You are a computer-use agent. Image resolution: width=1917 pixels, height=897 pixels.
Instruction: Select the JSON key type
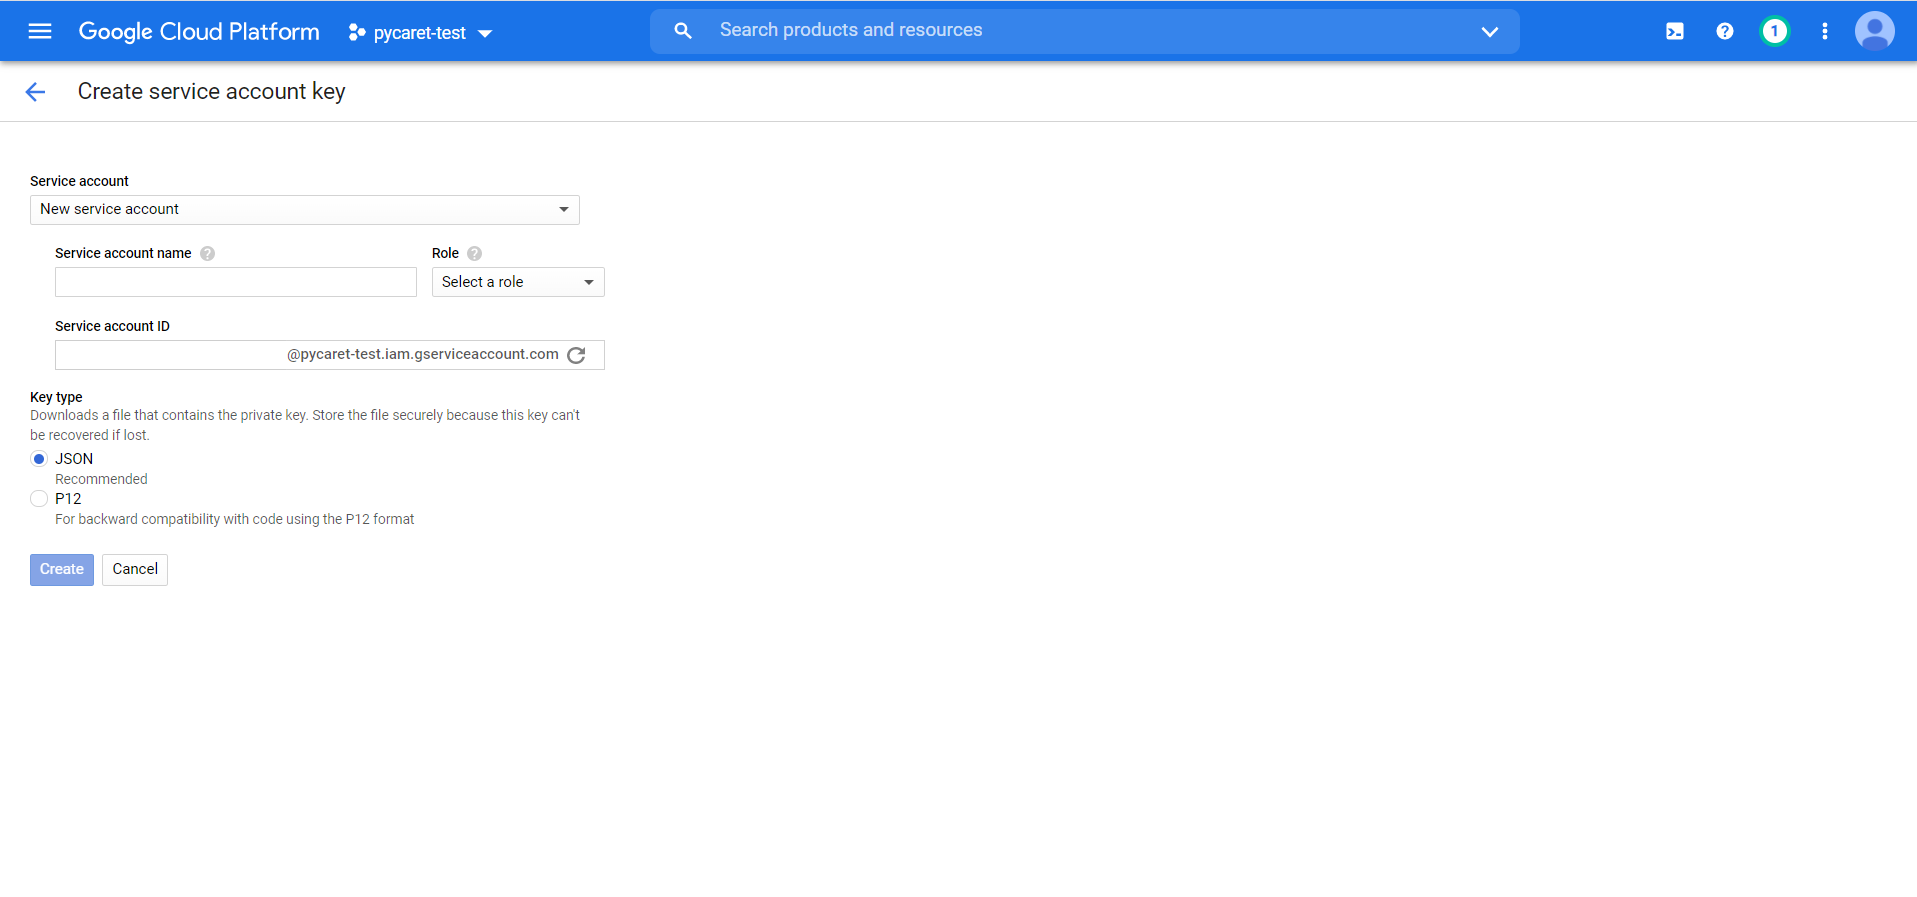(x=39, y=459)
